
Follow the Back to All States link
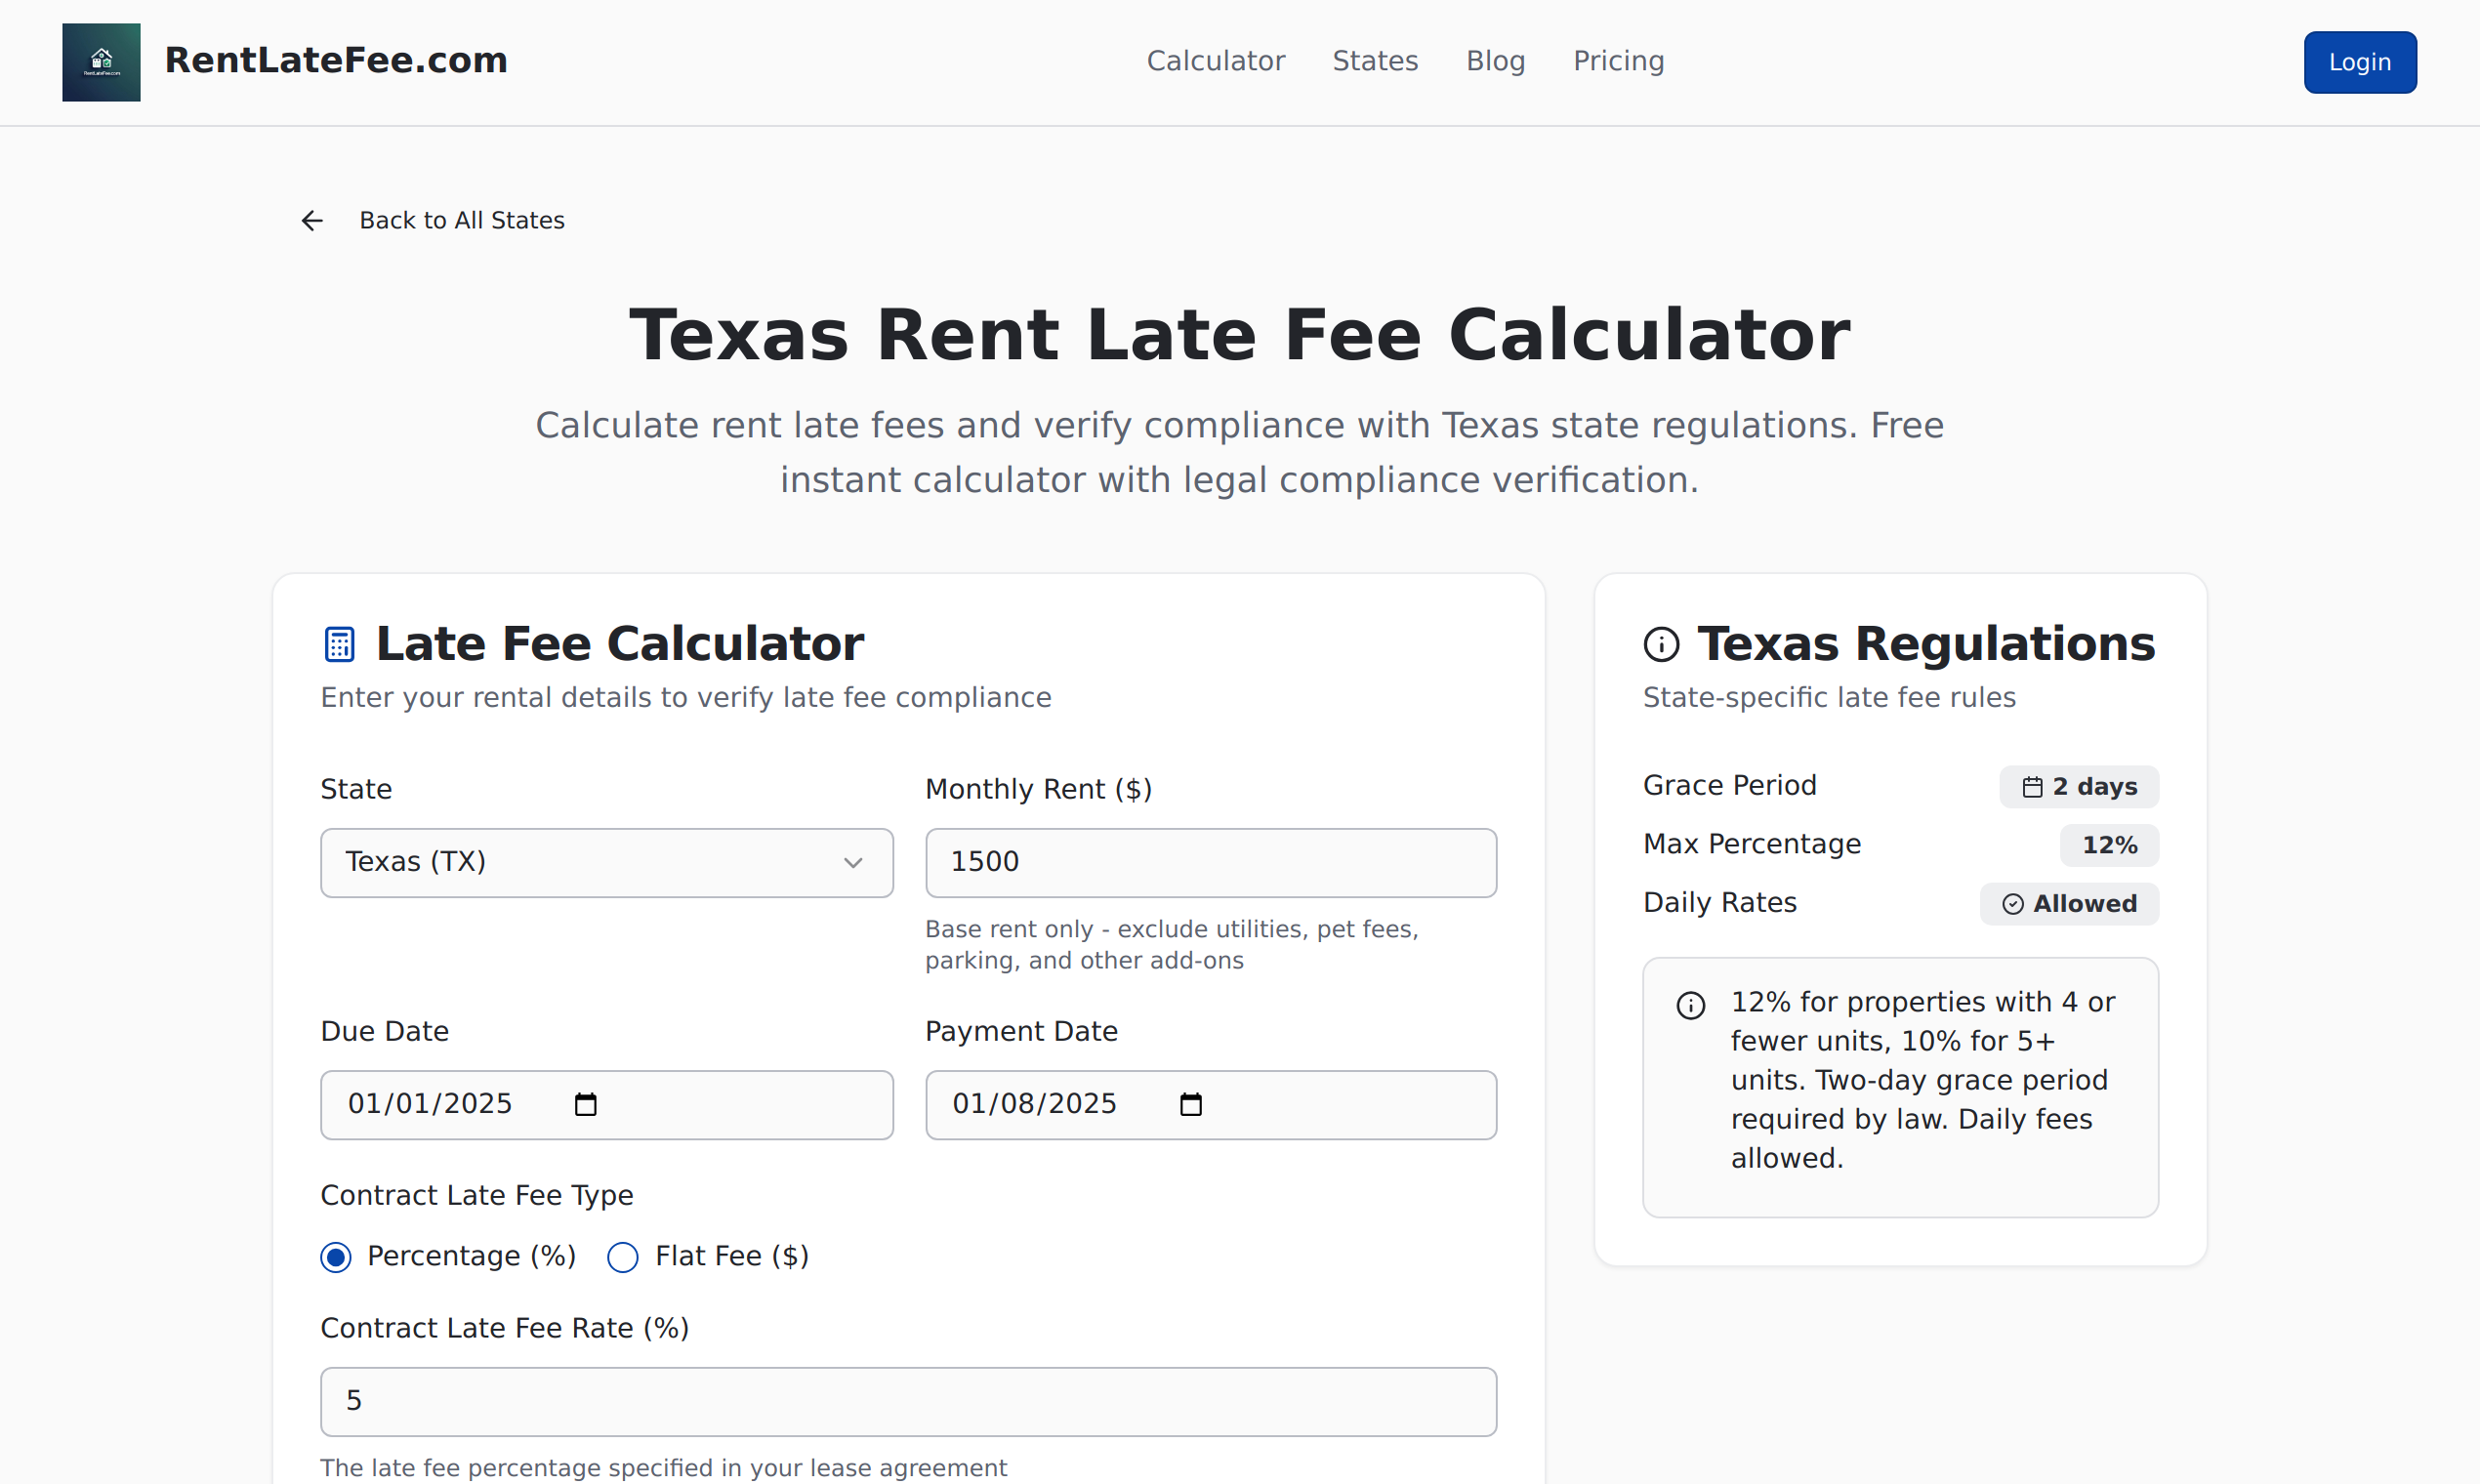click(462, 220)
